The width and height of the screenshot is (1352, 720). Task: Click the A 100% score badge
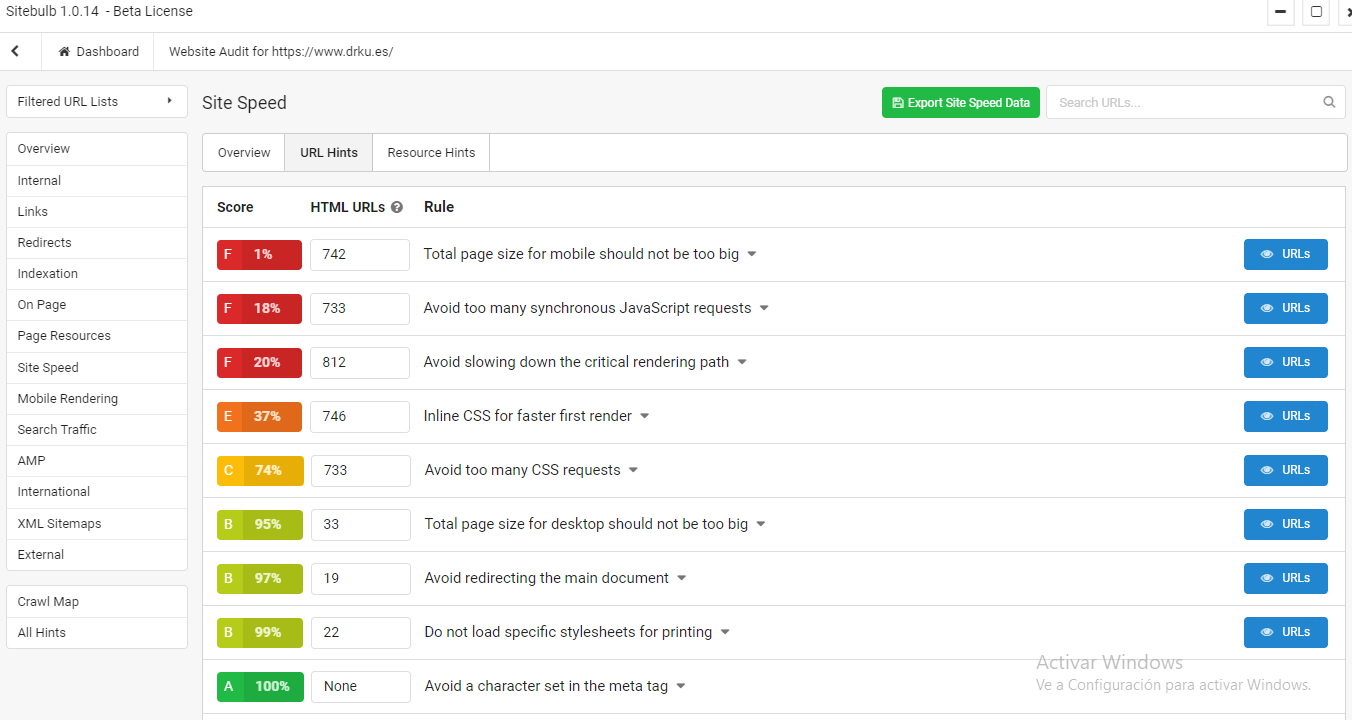coord(260,686)
